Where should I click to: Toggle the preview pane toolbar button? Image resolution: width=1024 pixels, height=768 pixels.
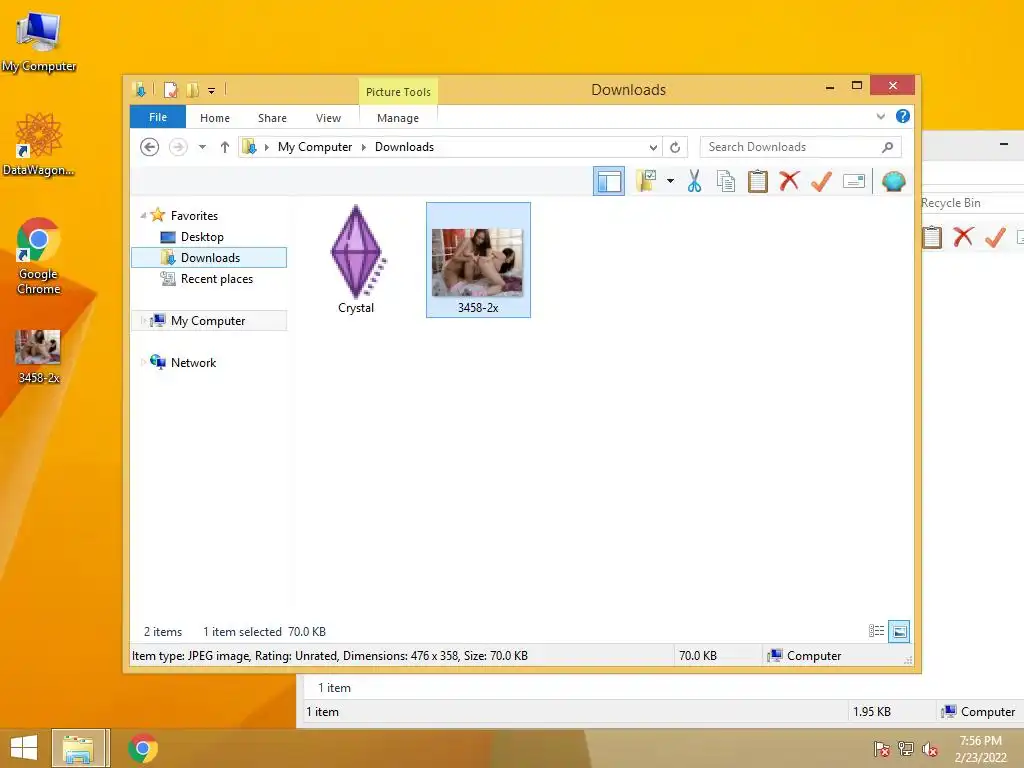pyautogui.click(x=609, y=181)
